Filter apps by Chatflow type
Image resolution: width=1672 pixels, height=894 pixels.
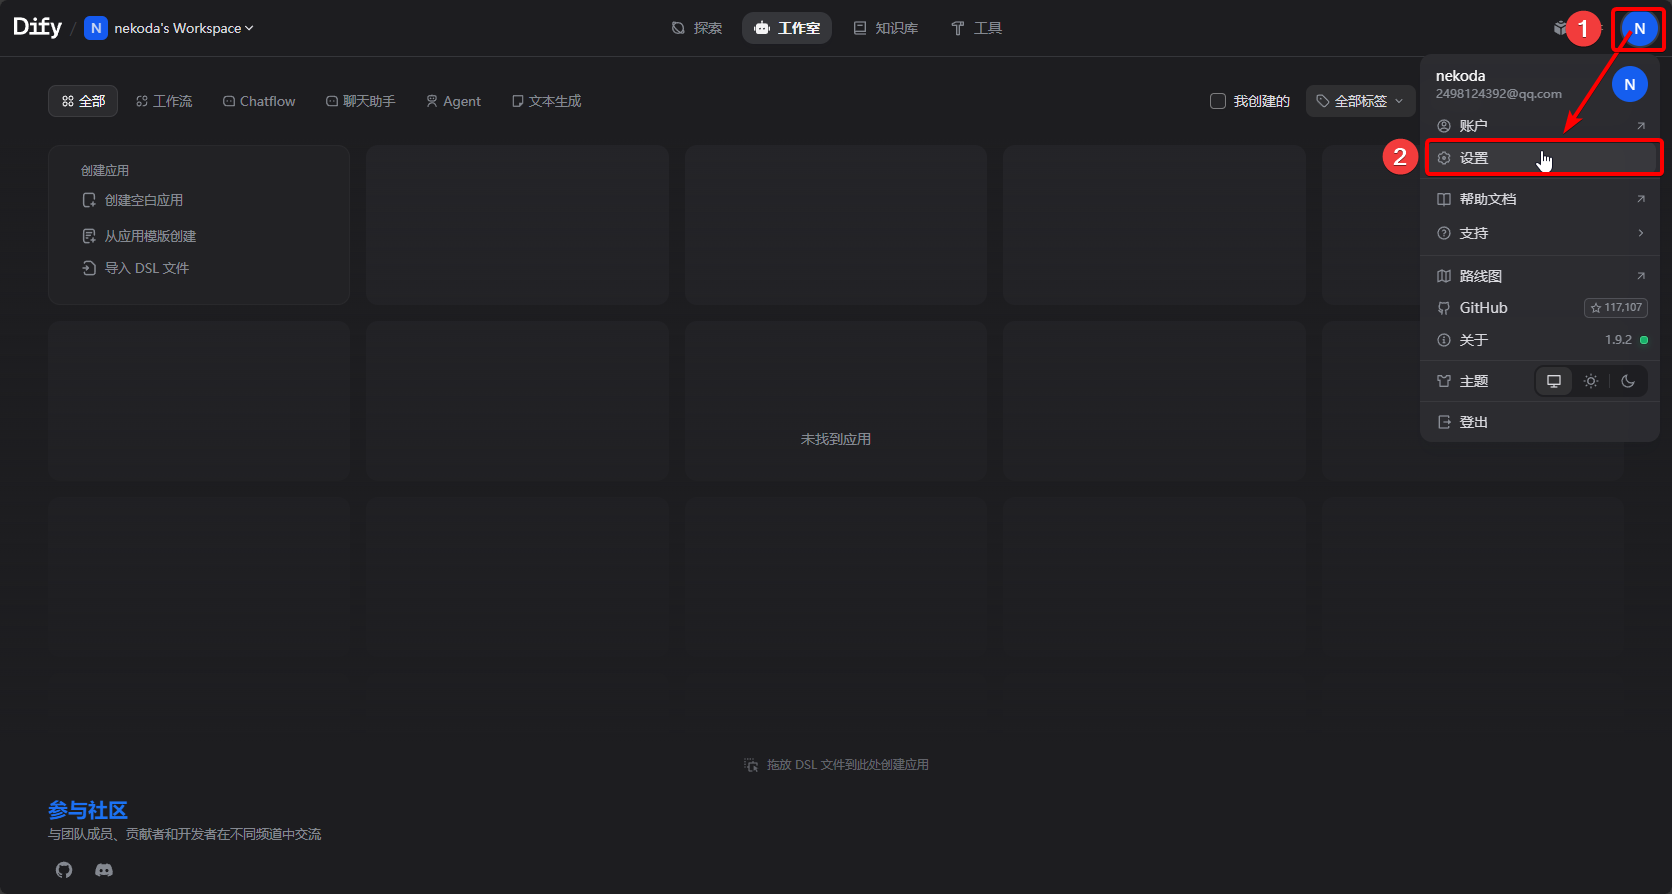point(259,101)
